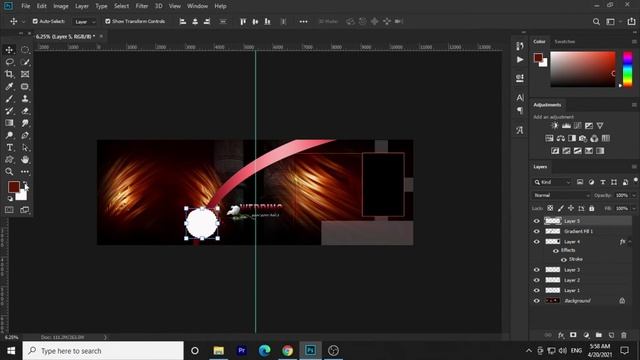Hide the Stroke effect eye icon
640x360 pixels.
[x=564, y=260]
